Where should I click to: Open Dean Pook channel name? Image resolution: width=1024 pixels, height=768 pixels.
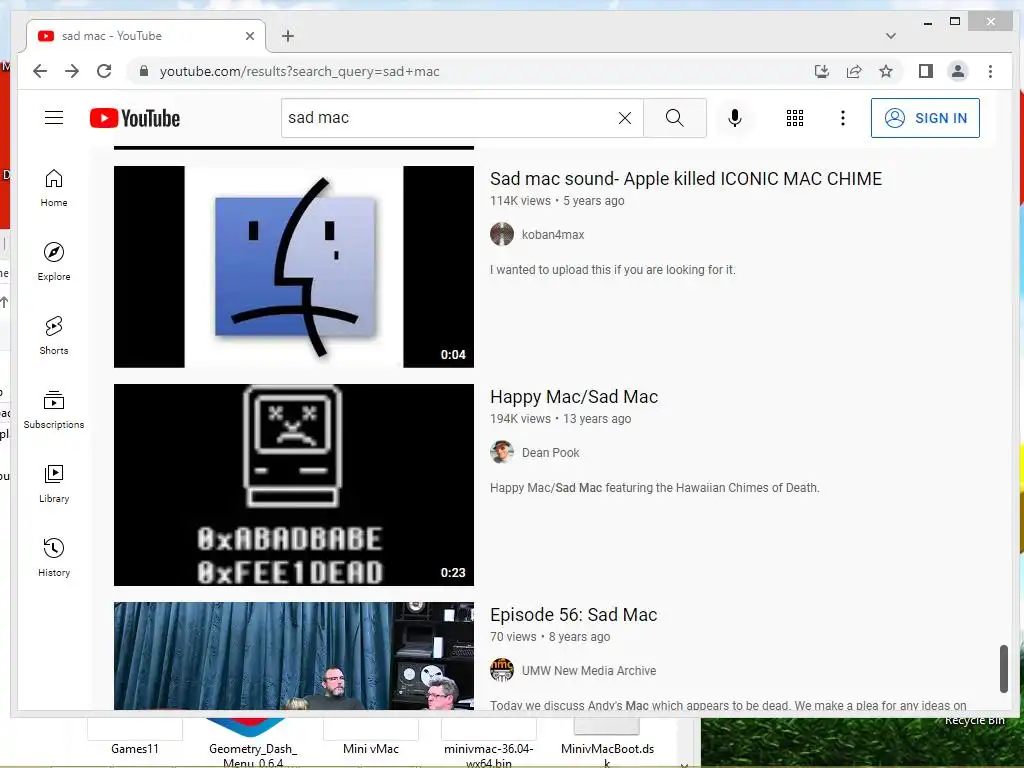tap(551, 453)
